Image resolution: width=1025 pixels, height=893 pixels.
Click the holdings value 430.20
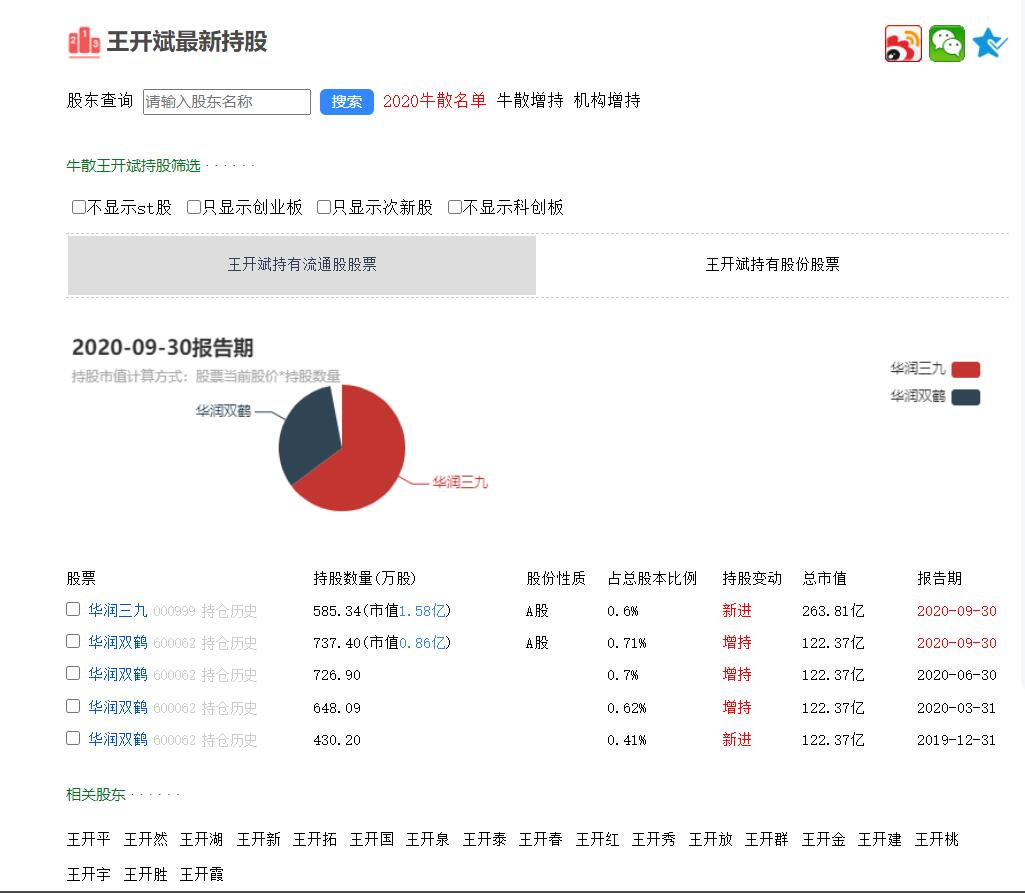337,740
